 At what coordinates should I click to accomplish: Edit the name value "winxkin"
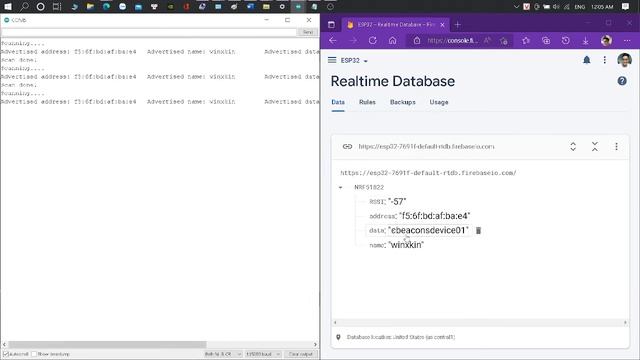pos(406,245)
